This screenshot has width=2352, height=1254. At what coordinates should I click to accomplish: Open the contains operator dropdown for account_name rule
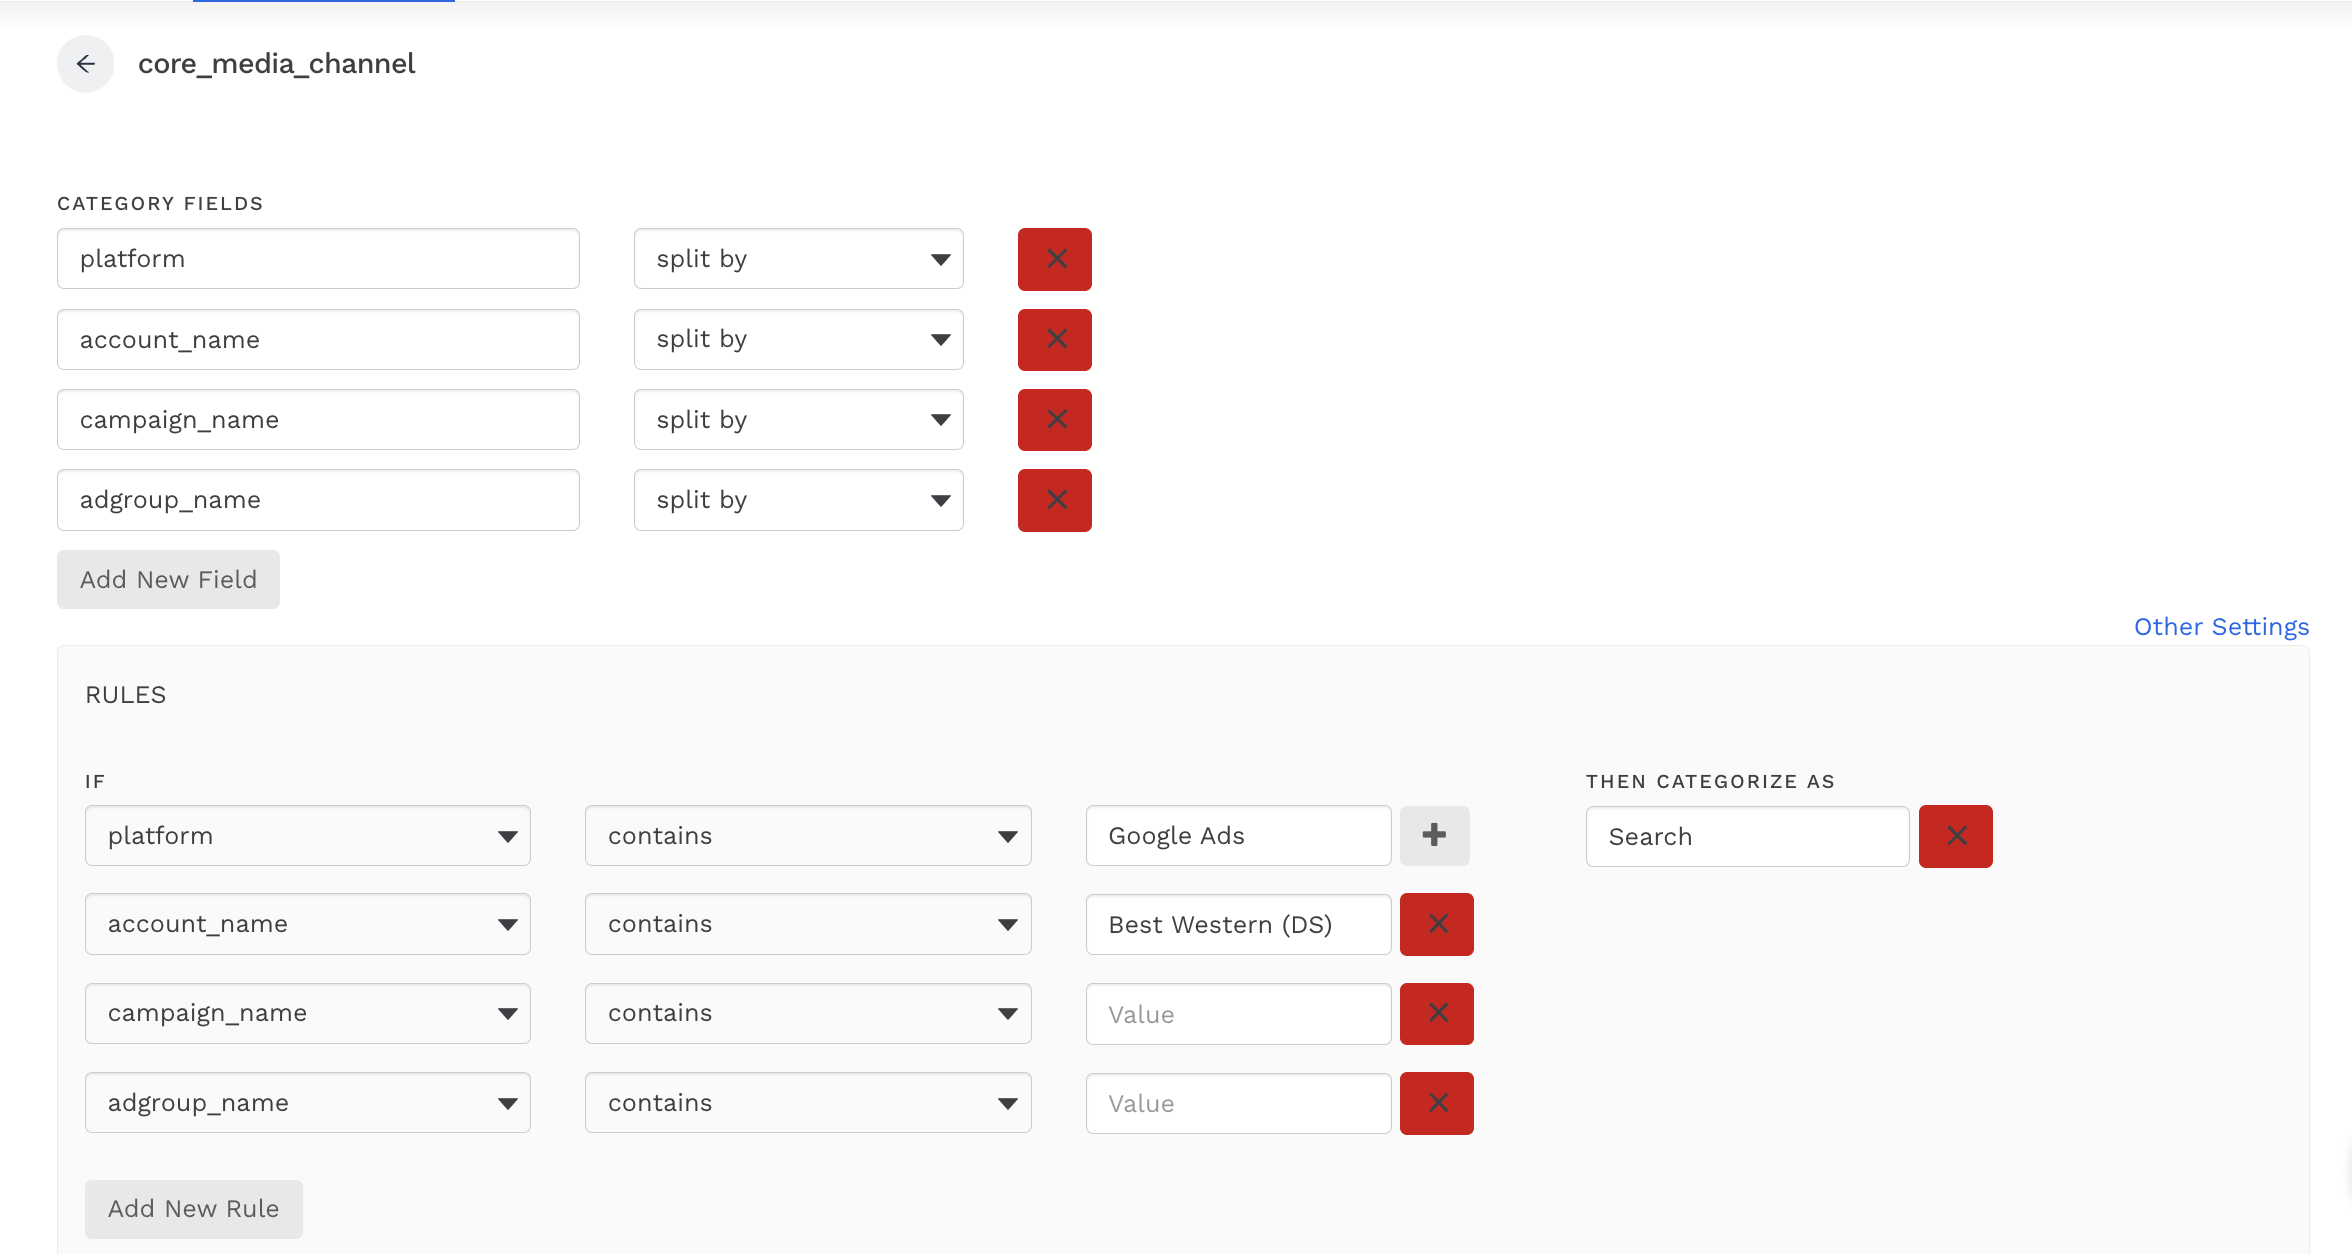coord(807,924)
